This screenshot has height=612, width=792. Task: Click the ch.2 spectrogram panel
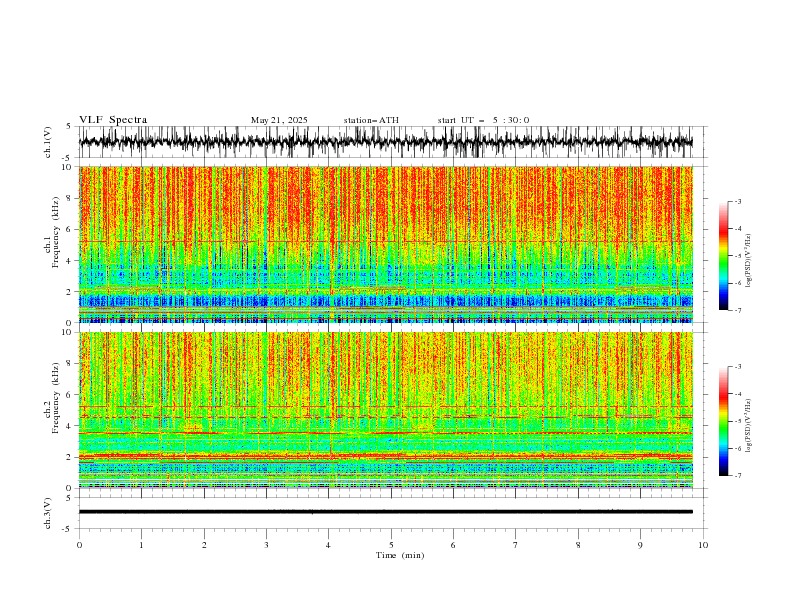(x=386, y=410)
